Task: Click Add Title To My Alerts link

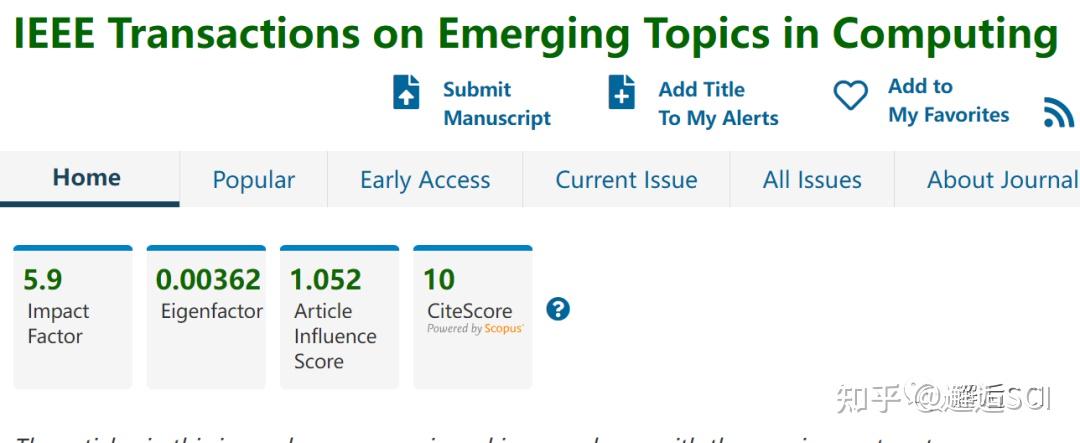Action: click(718, 104)
